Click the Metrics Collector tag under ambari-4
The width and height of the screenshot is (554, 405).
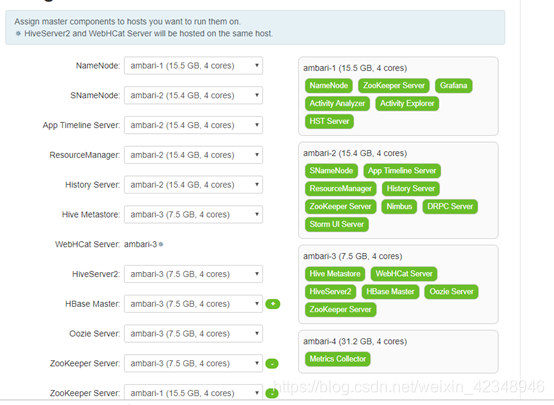(x=337, y=359)
